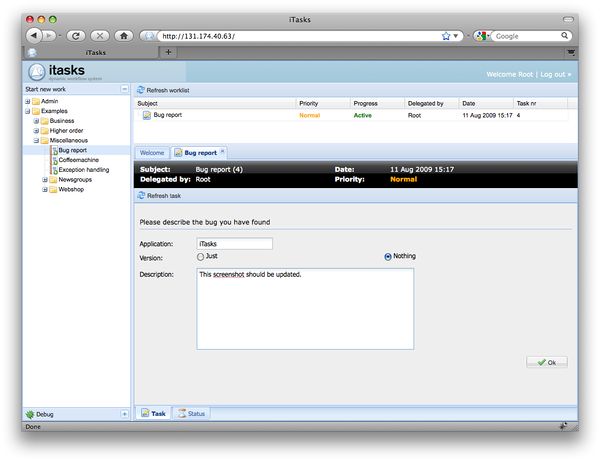The image size is (600, 461).
Task: Click the tab list button at tab bar end
Action: pyautogui.click(x=571, y=52)
